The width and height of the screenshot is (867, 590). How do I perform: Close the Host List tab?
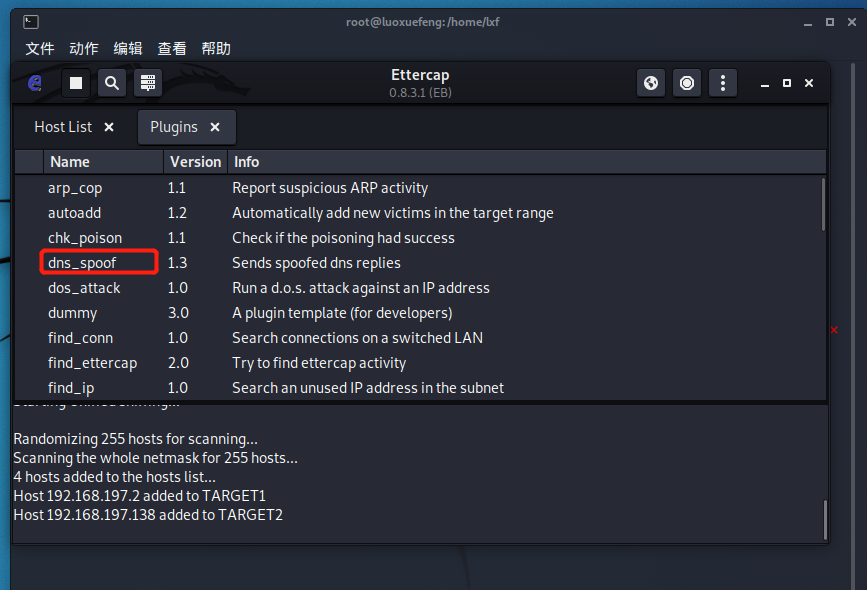pyautogui.click(x=109, y=127)
